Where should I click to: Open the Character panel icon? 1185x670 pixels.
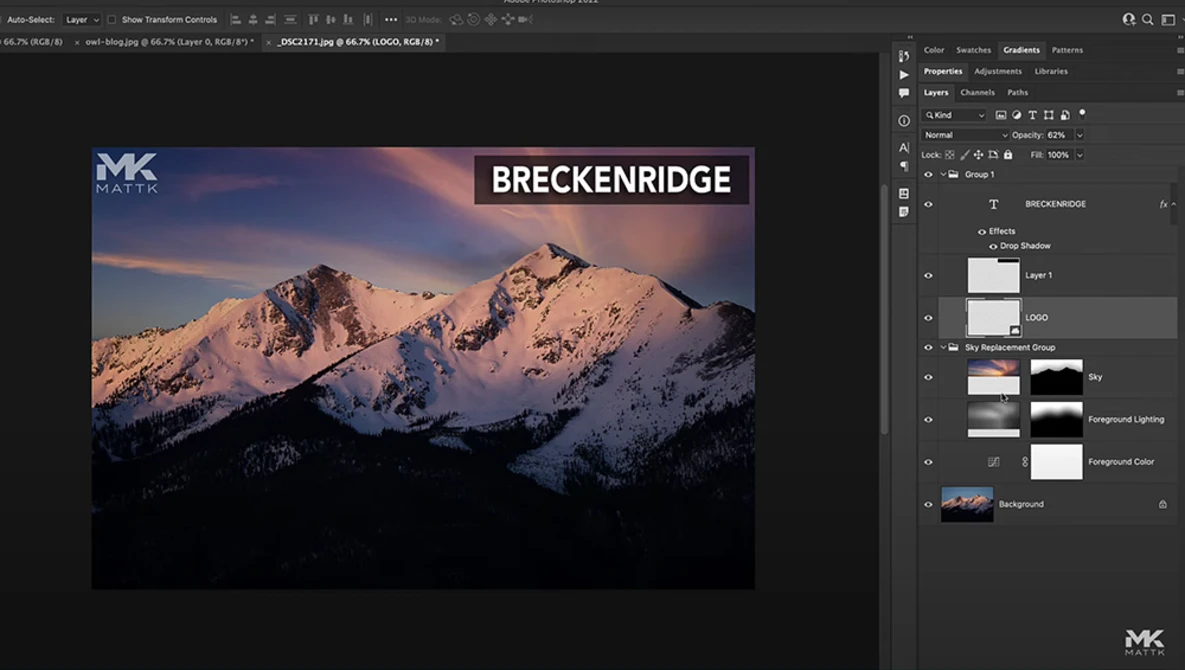(904, 147)
